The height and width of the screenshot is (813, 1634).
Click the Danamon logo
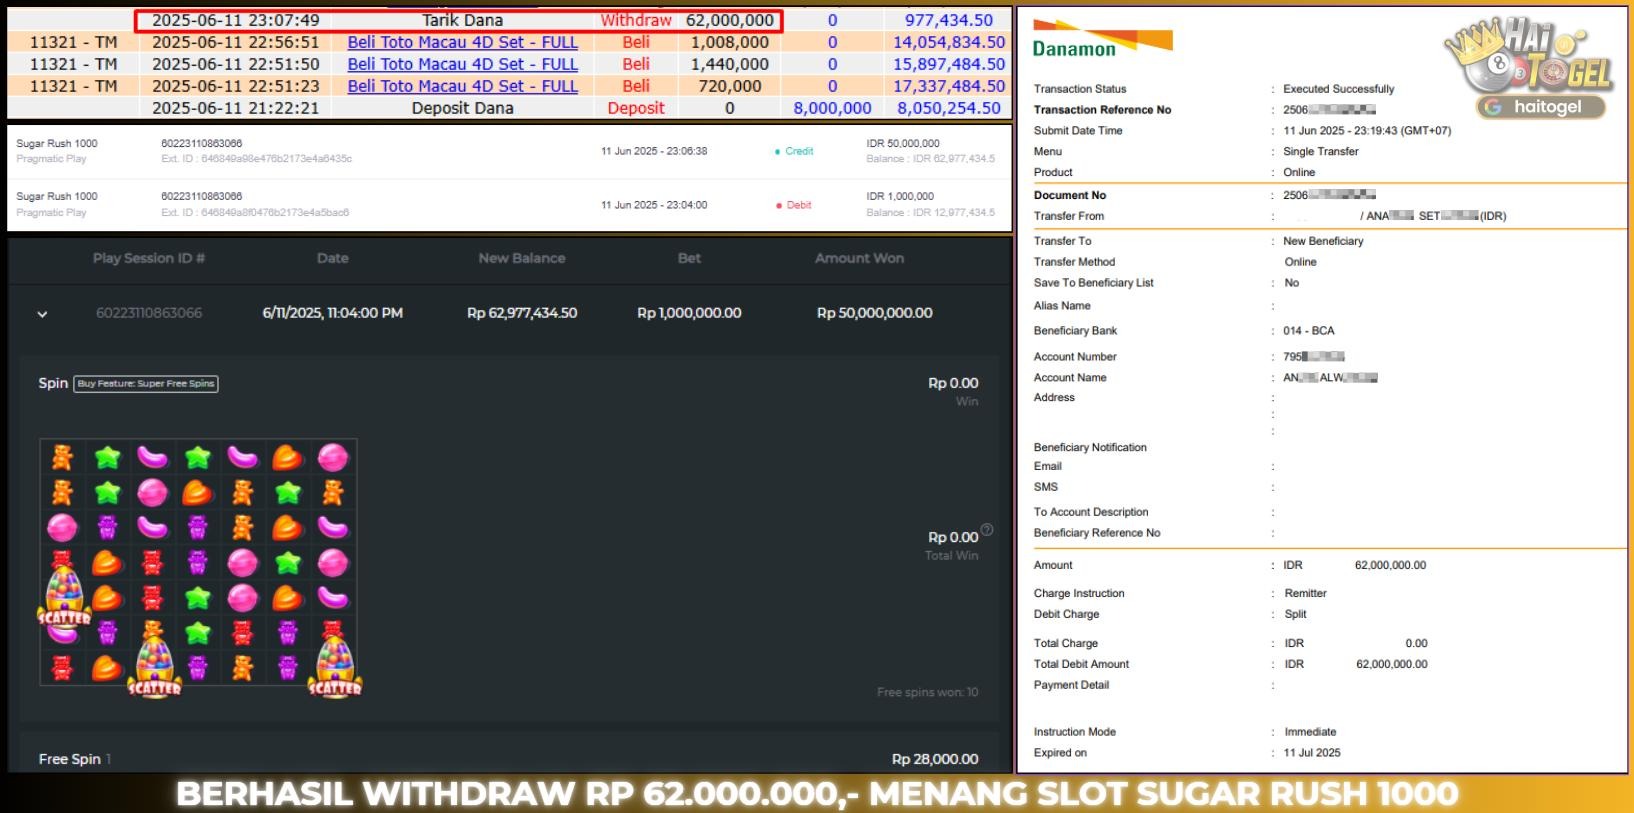tap(1102, 39)
